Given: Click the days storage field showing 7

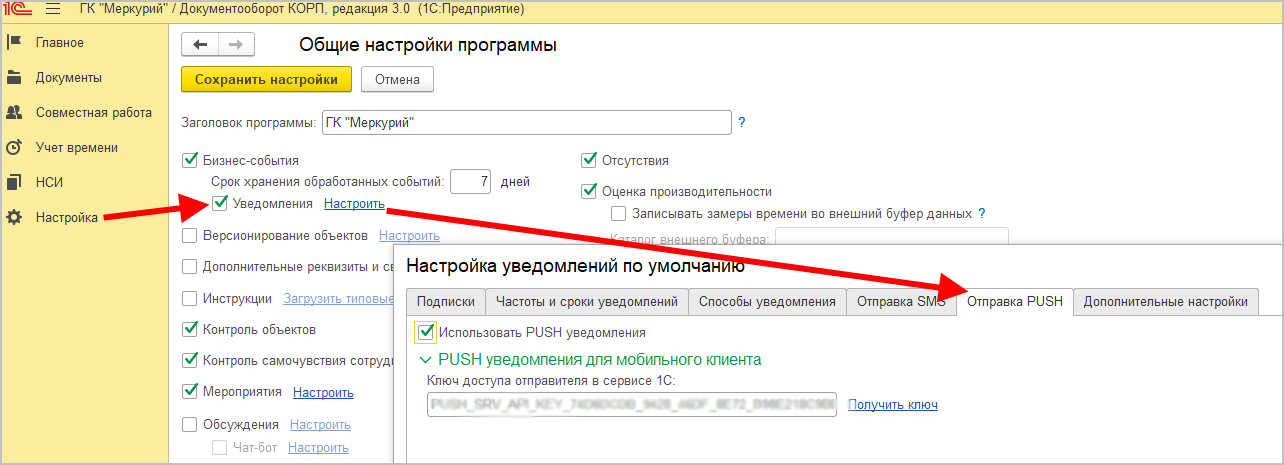Looking at the screenshot, I should coord(471,182).
